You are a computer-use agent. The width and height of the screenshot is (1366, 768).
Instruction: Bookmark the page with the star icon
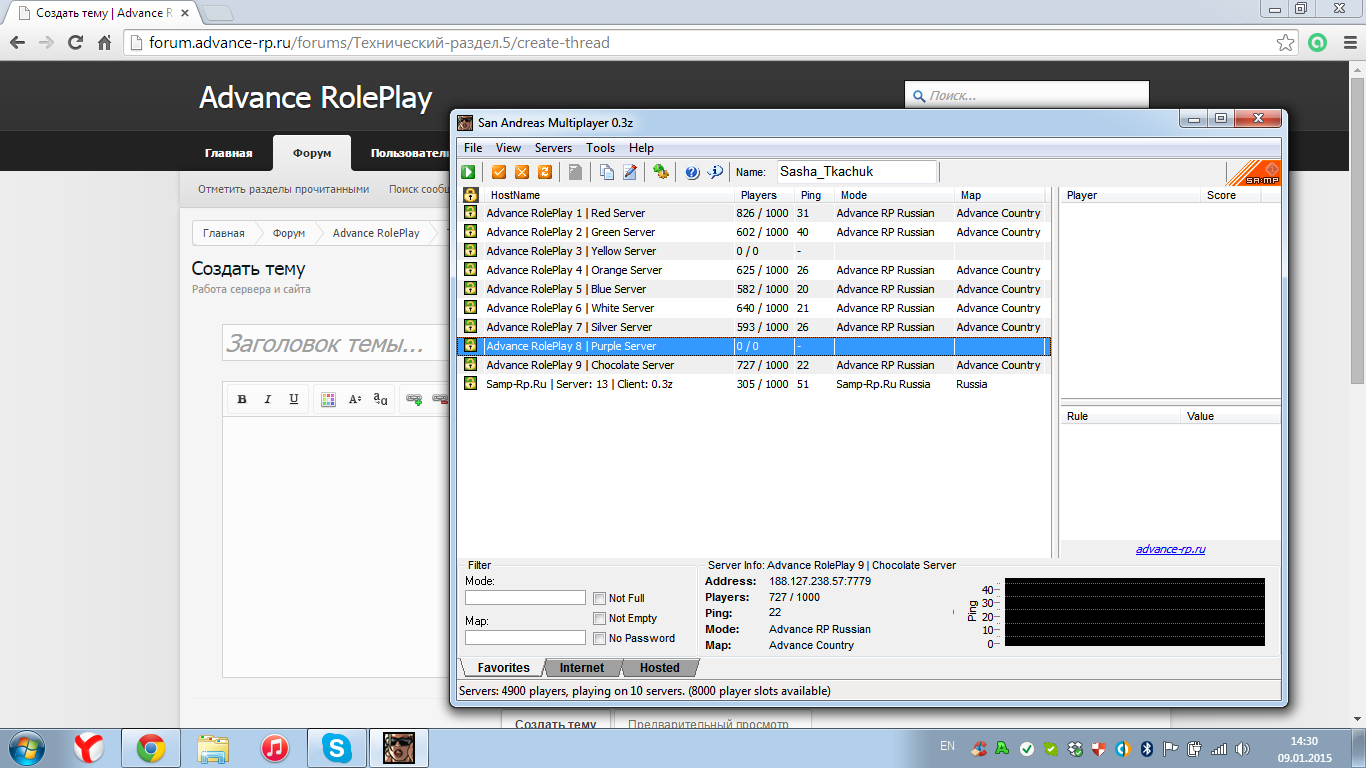coord(1286,43)
